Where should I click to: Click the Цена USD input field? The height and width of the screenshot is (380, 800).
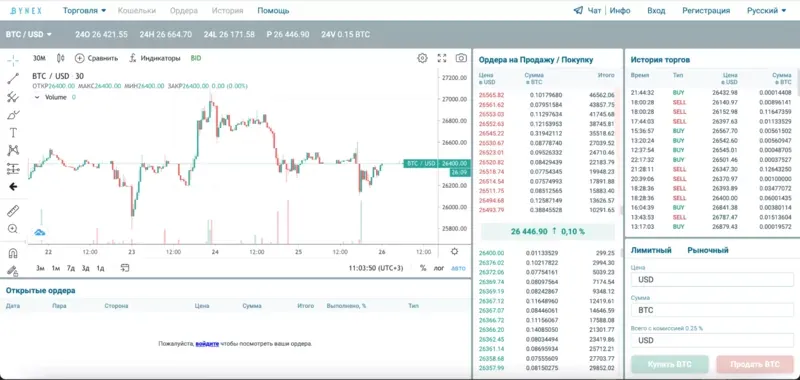(x=712, y=280)
